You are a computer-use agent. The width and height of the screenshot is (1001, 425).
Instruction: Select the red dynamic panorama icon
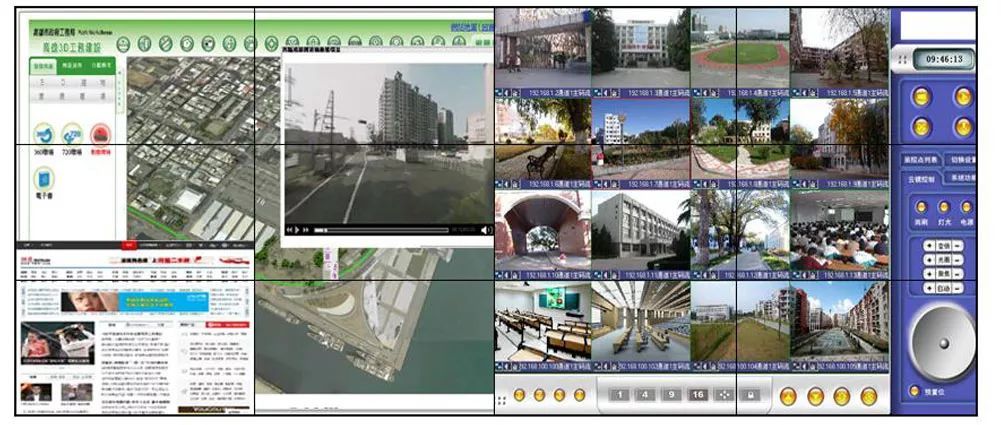click(101, 134)
